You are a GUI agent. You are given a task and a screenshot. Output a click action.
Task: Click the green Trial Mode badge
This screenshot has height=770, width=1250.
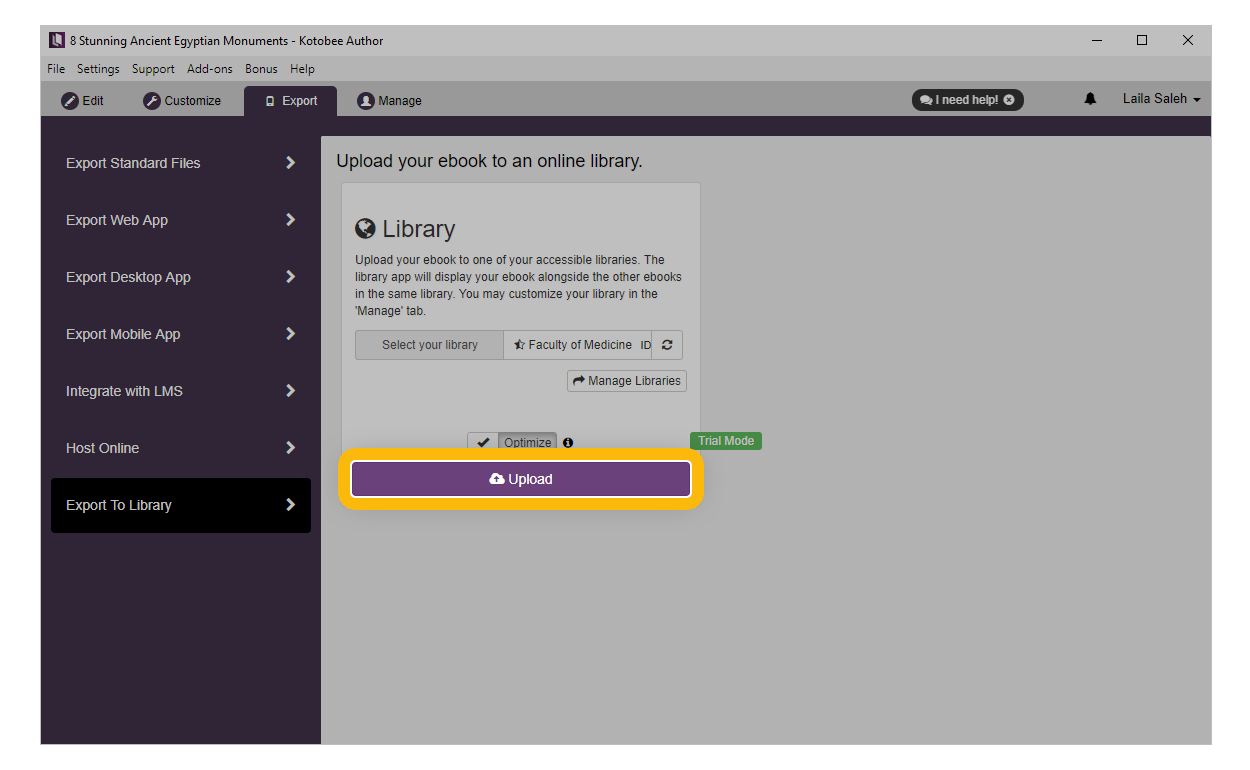click(x=726, y=441)
